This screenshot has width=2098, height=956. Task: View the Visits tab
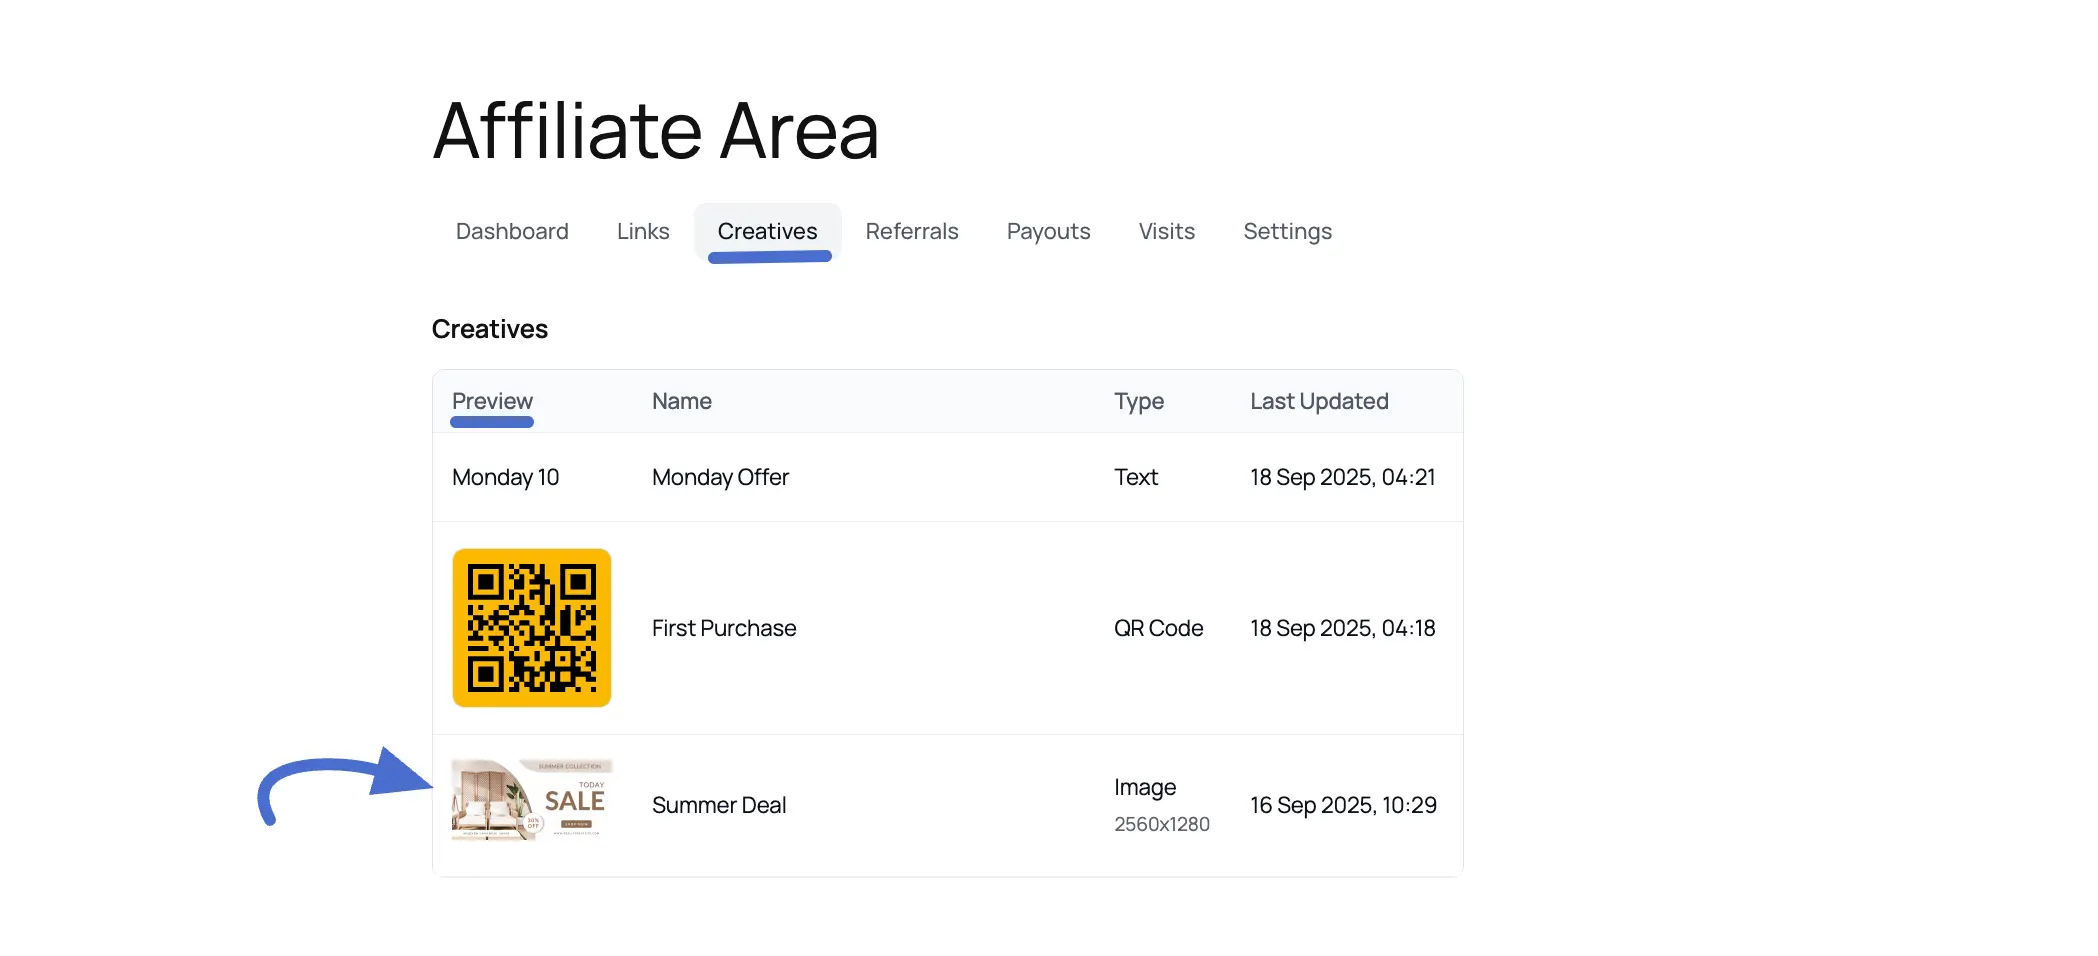coord(1166,232)
